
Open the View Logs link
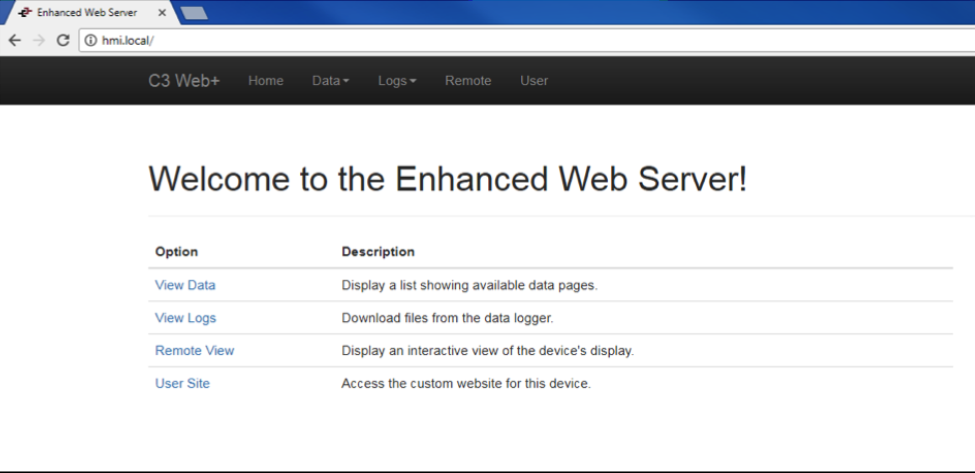coord(185,318)
